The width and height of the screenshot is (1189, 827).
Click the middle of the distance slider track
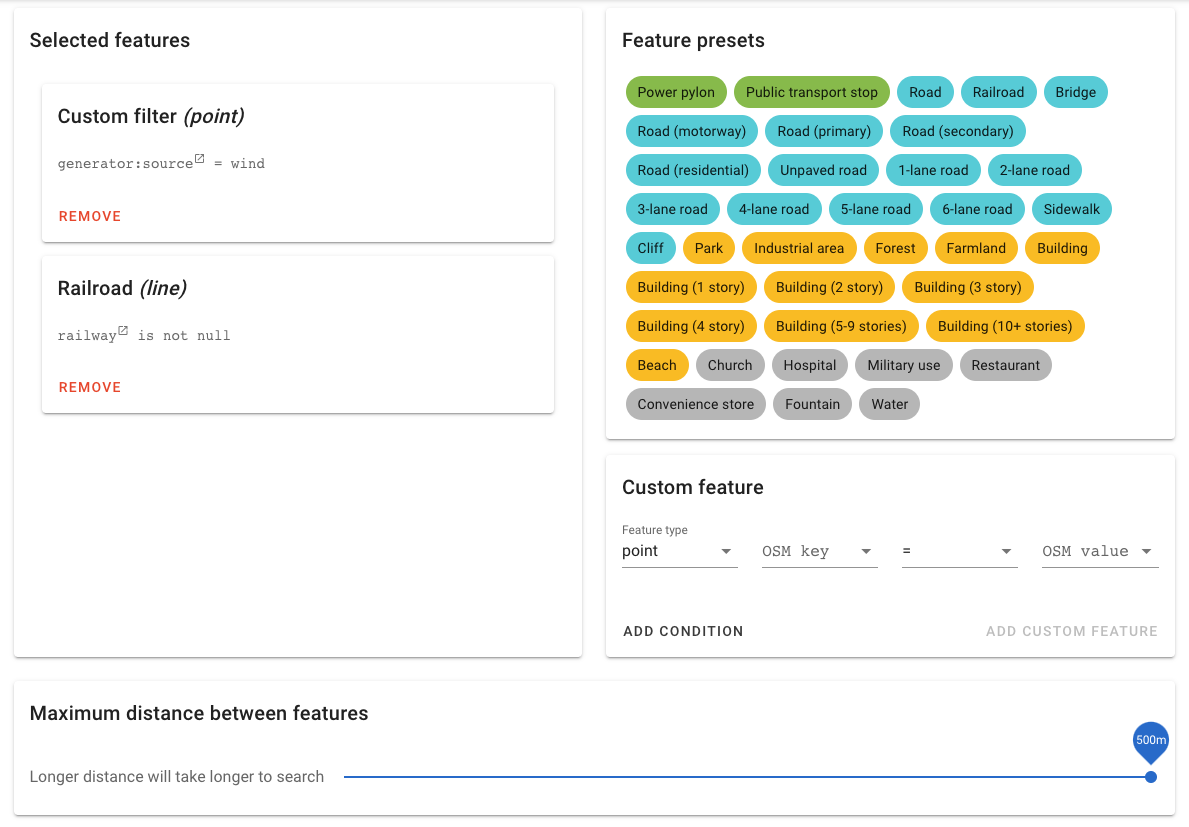pyautogui.click(x=747, y=777)
